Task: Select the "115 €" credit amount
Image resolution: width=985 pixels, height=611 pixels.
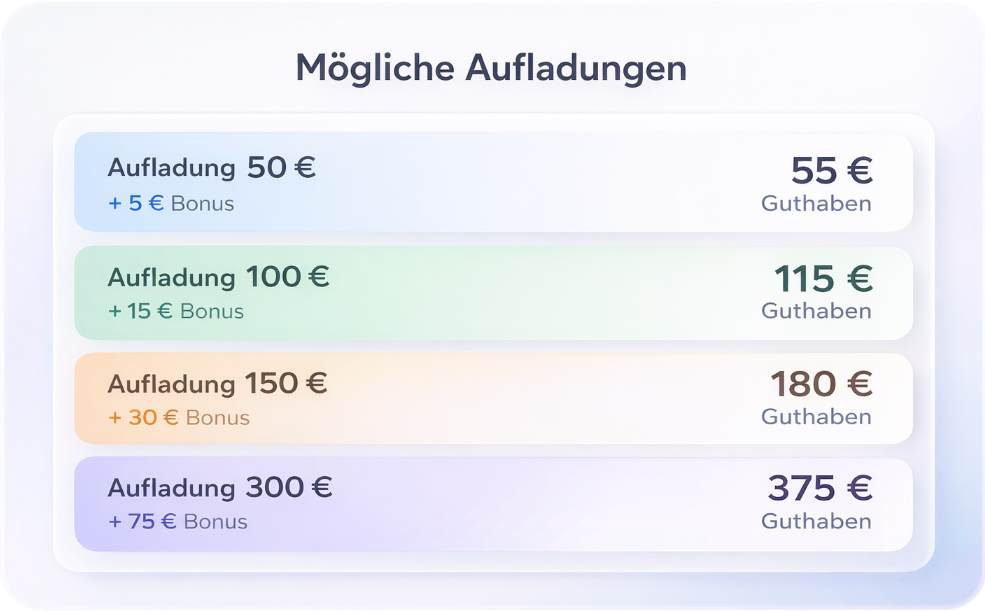Action: tap(823, 278)
